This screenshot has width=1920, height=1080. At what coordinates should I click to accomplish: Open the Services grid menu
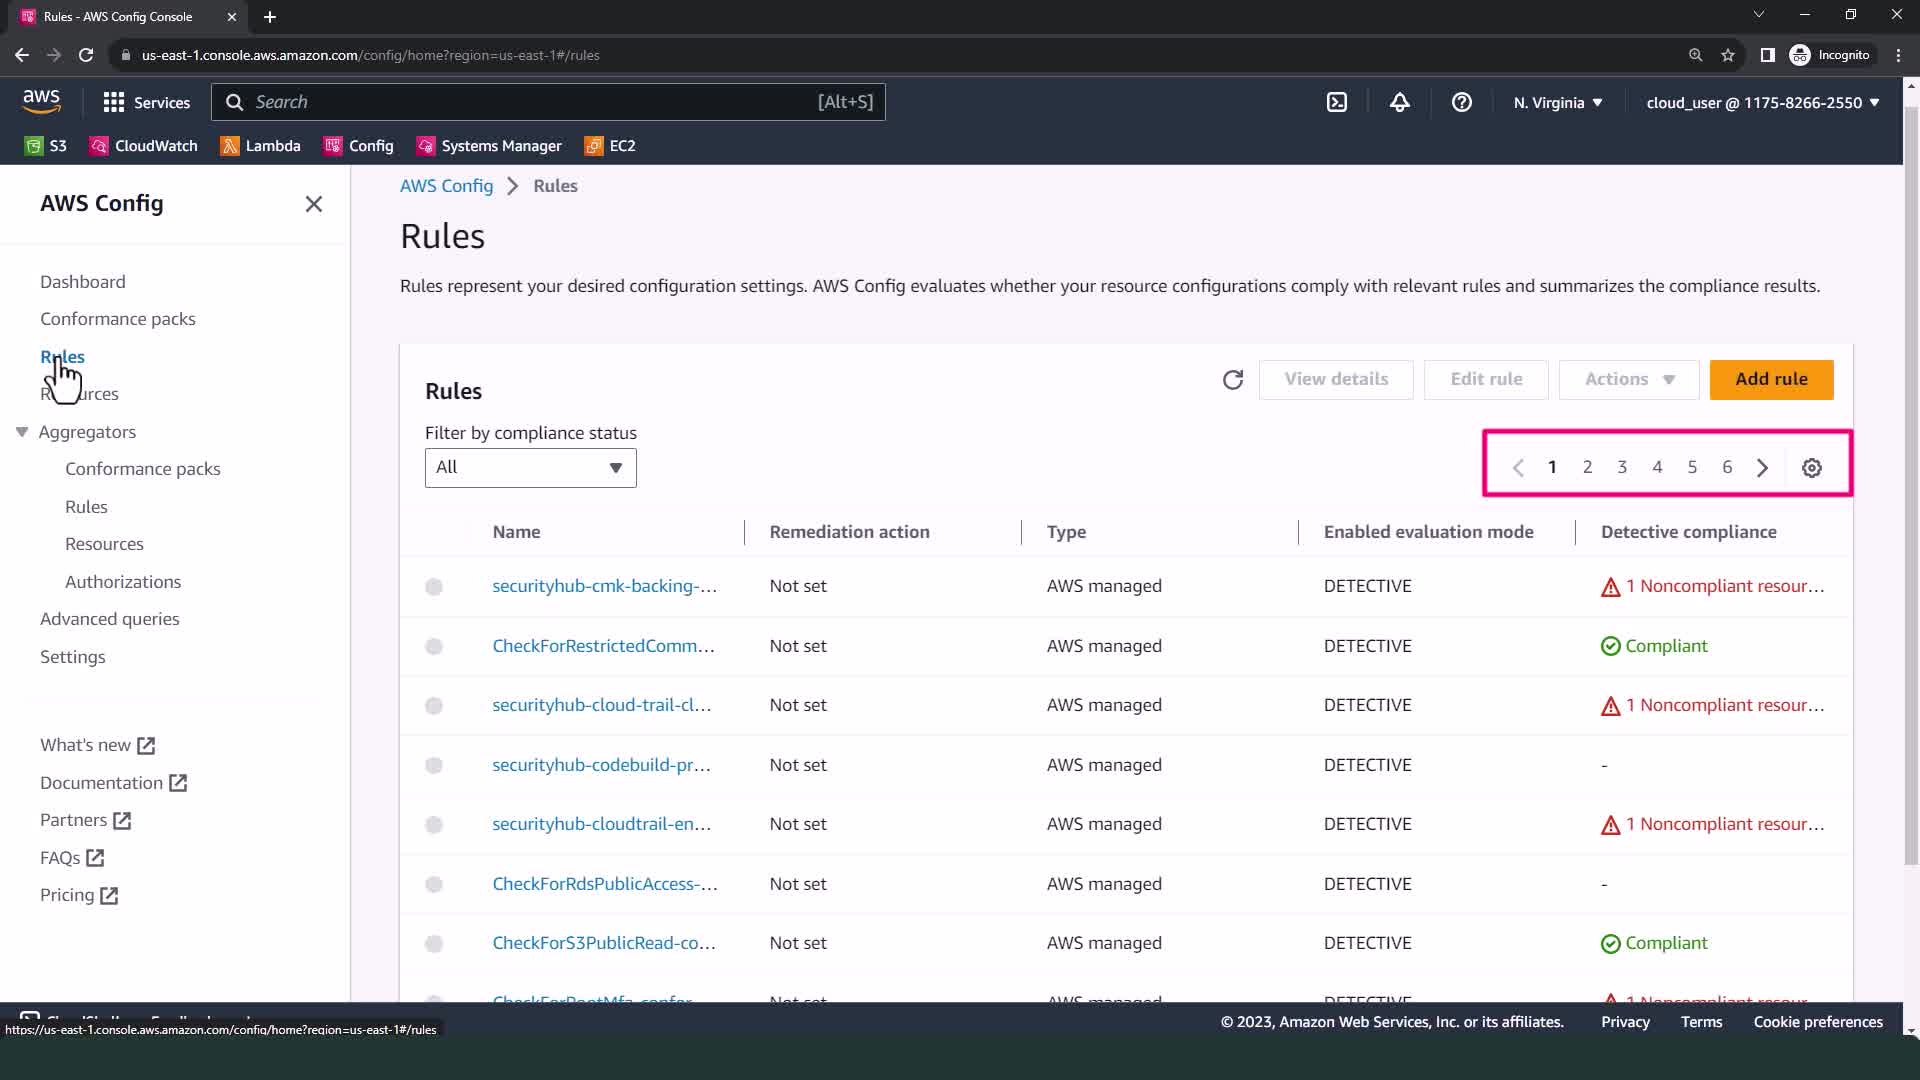pos(146,102)
